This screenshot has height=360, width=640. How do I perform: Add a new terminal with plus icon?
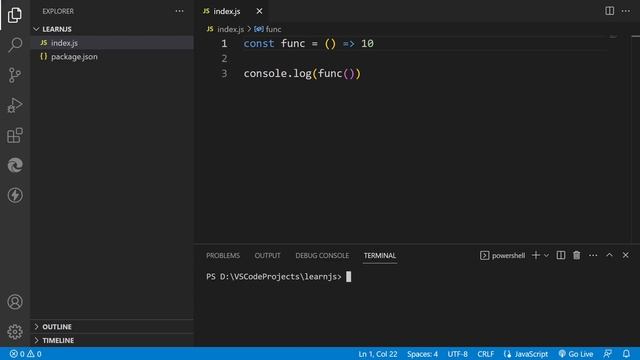coord(536,255)
